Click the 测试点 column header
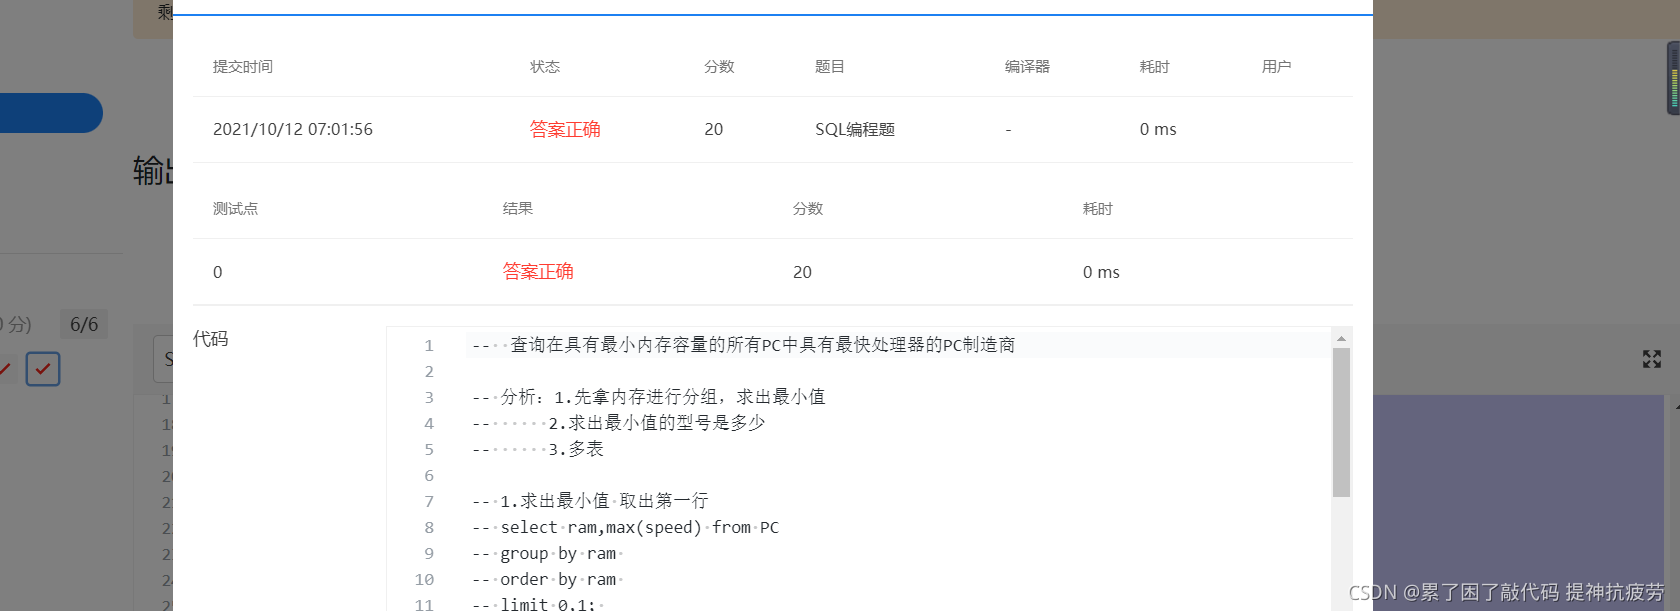 click(235, 209)
